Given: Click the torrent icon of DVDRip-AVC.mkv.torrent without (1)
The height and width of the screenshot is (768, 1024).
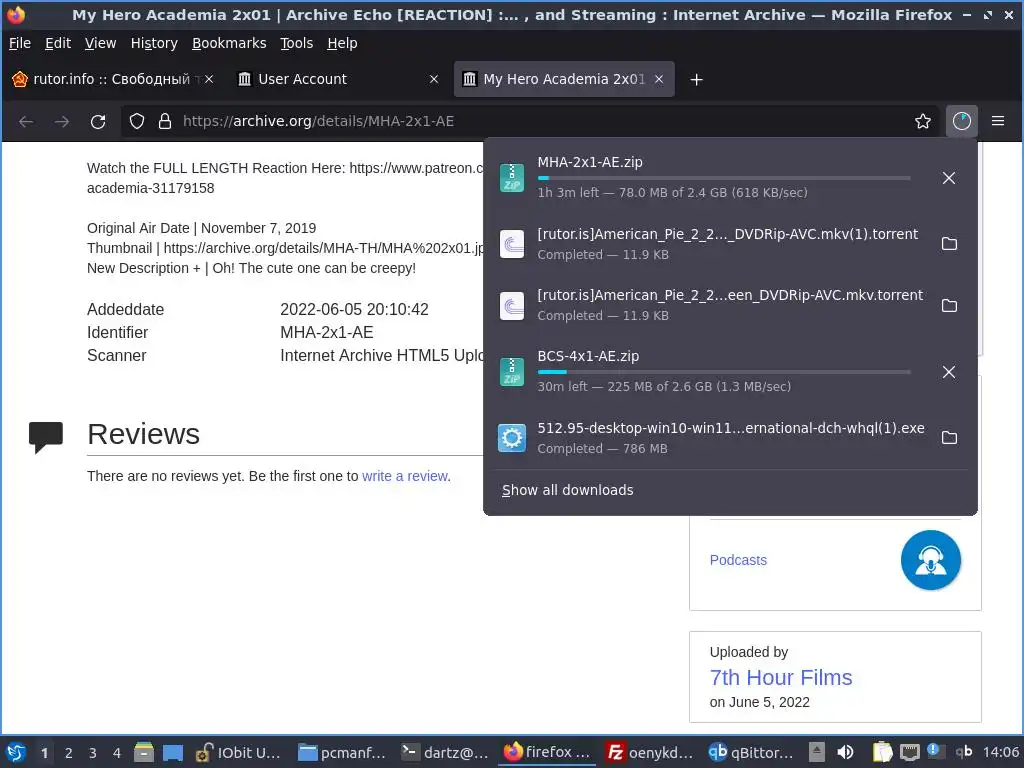Looking at the screenshot, I should 512,306.
